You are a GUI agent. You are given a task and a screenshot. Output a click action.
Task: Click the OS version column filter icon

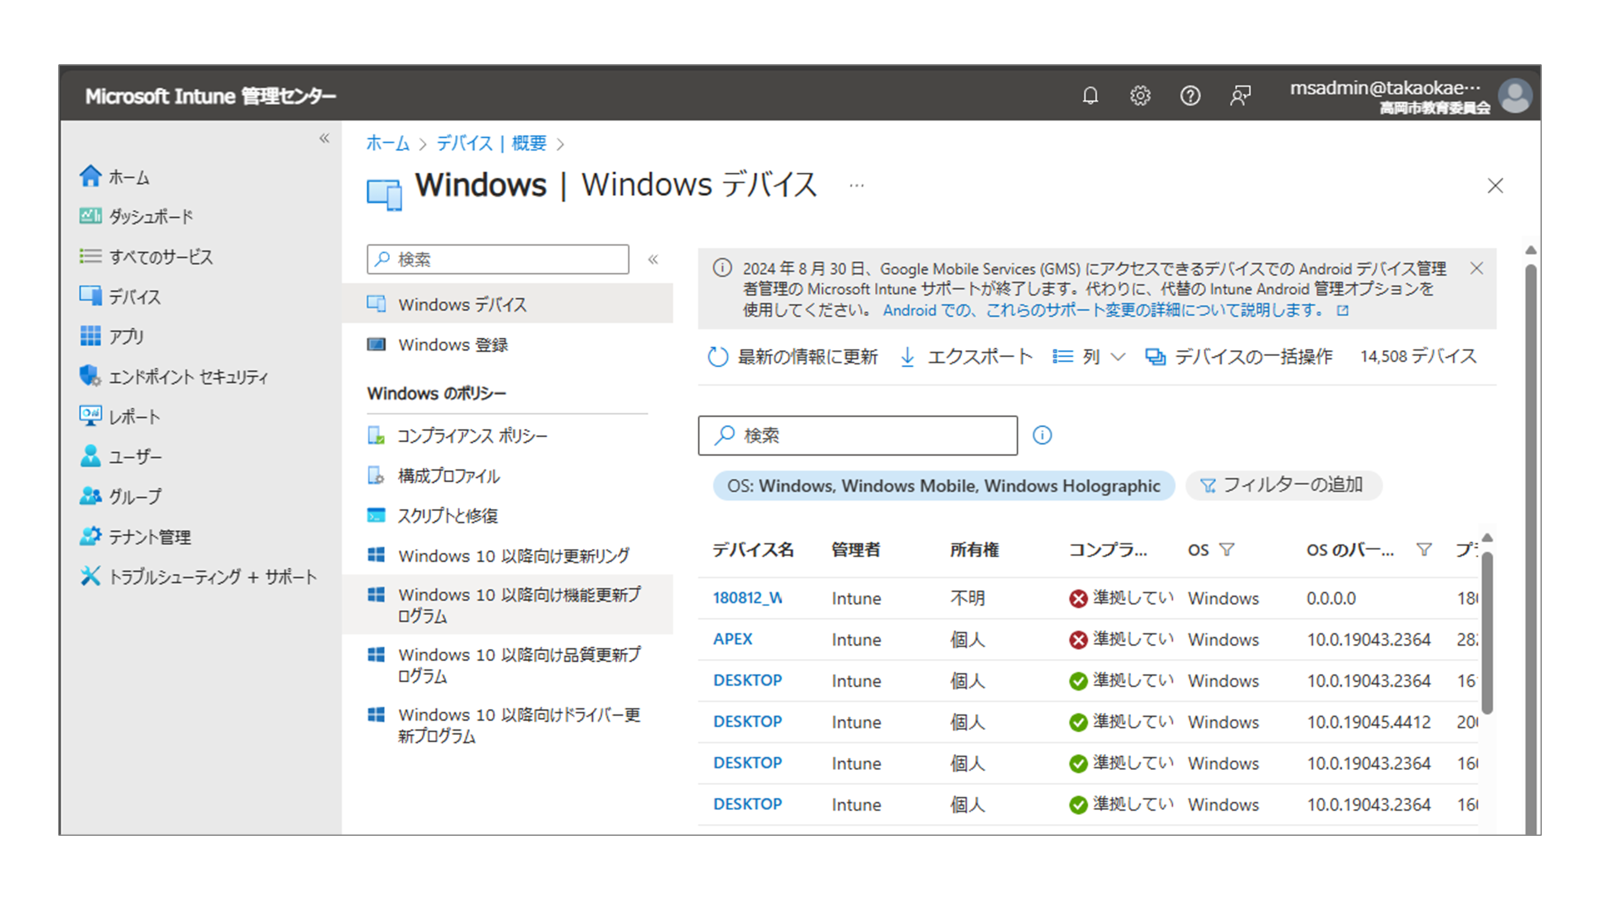(1424, 550)
